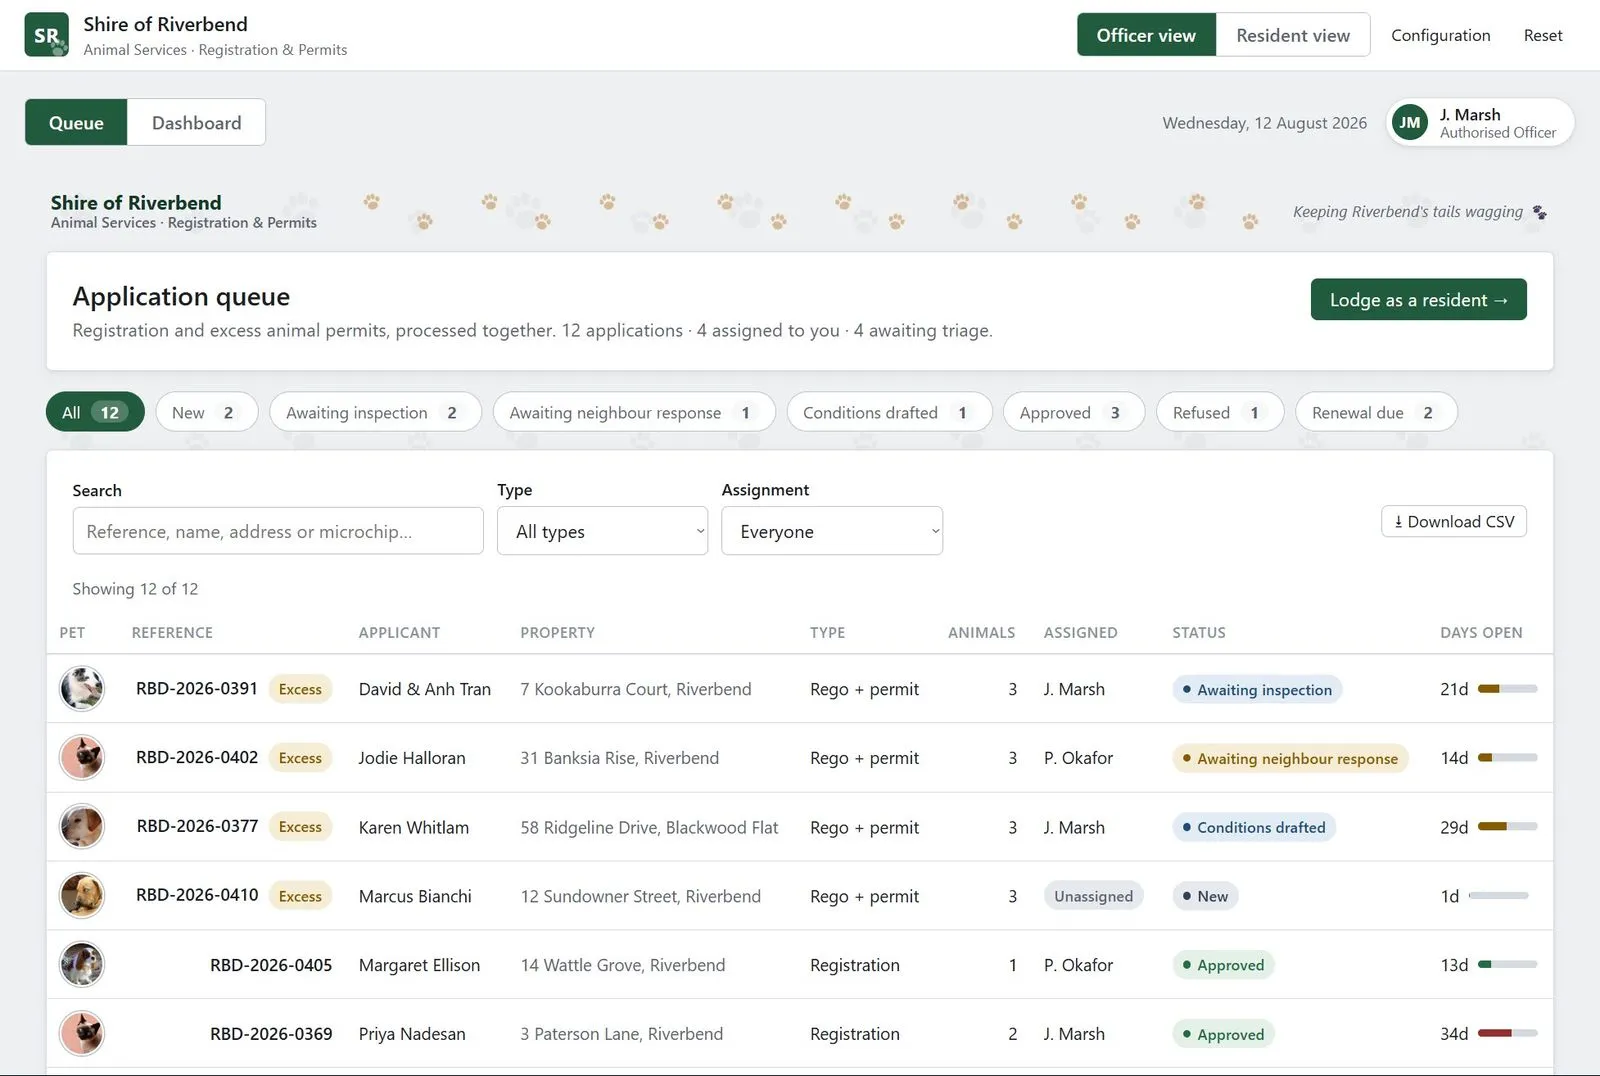1600x1076 pixels.
Task: Focus the search reference input field
Action: pyautogui.click(x=278, y=531)
